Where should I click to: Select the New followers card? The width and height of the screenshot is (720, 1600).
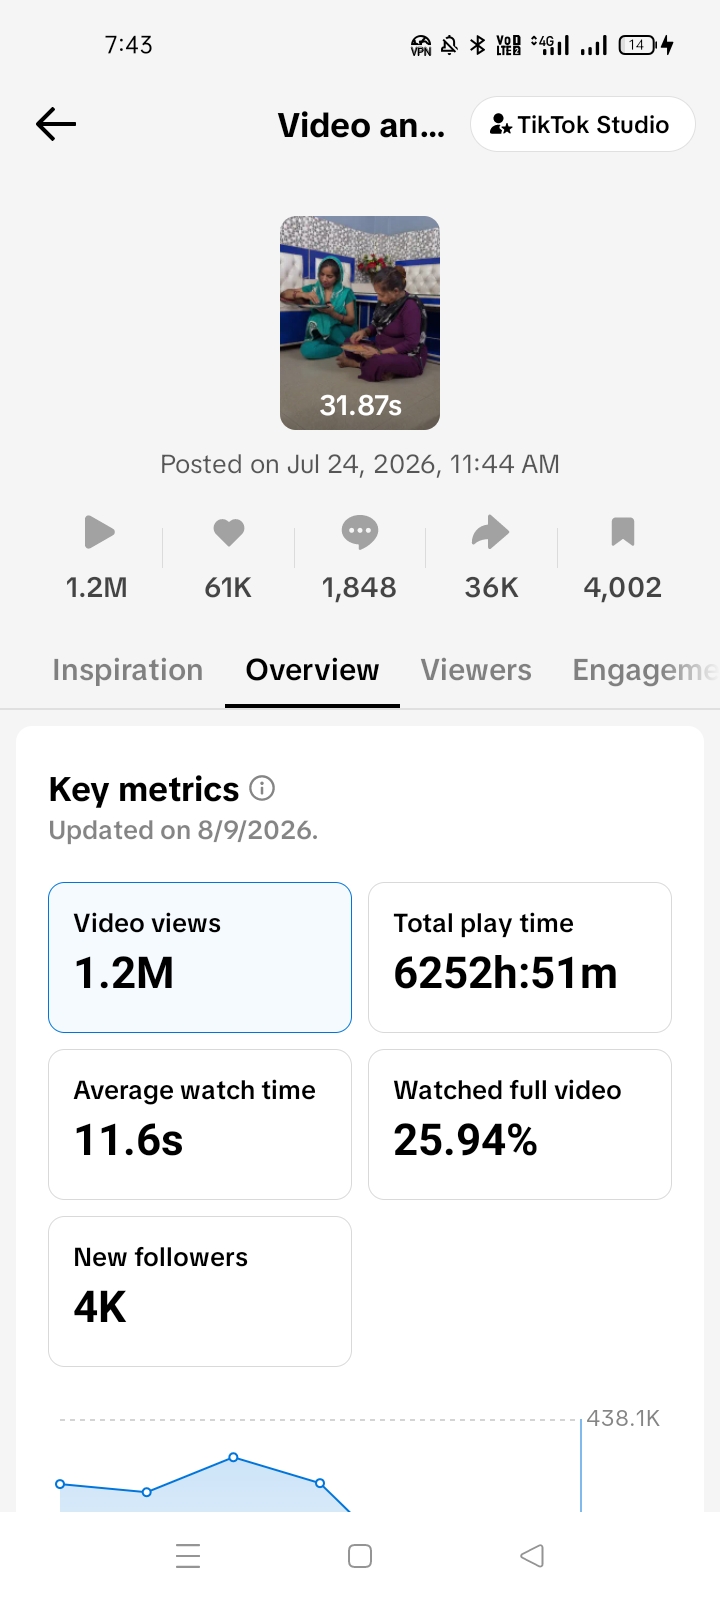(200, 1291)
